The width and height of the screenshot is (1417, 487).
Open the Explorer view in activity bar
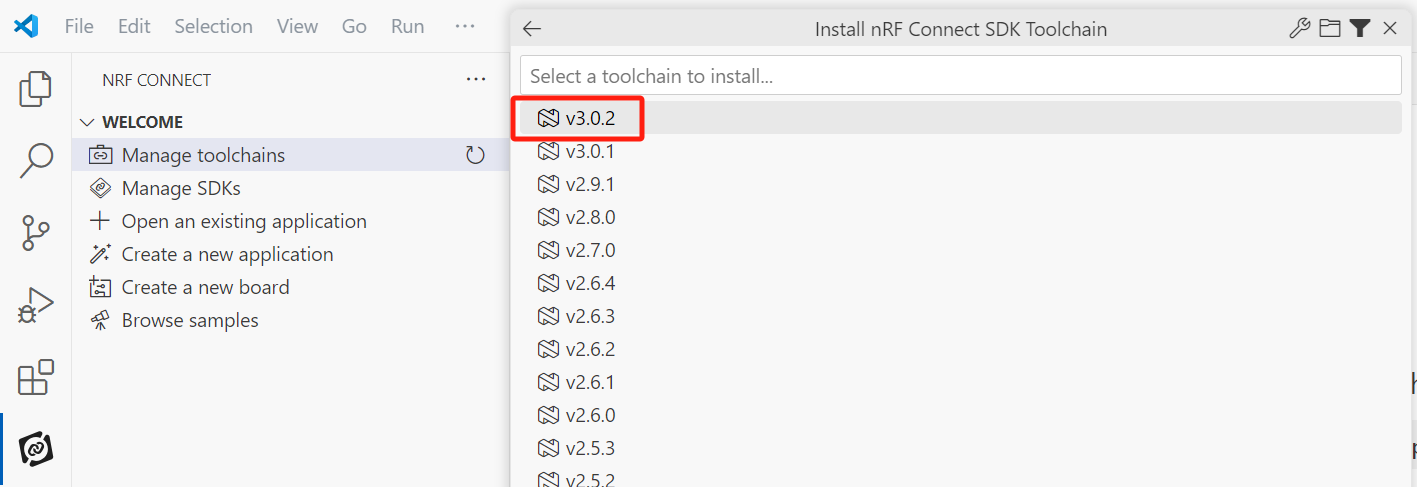click(36, 89)
